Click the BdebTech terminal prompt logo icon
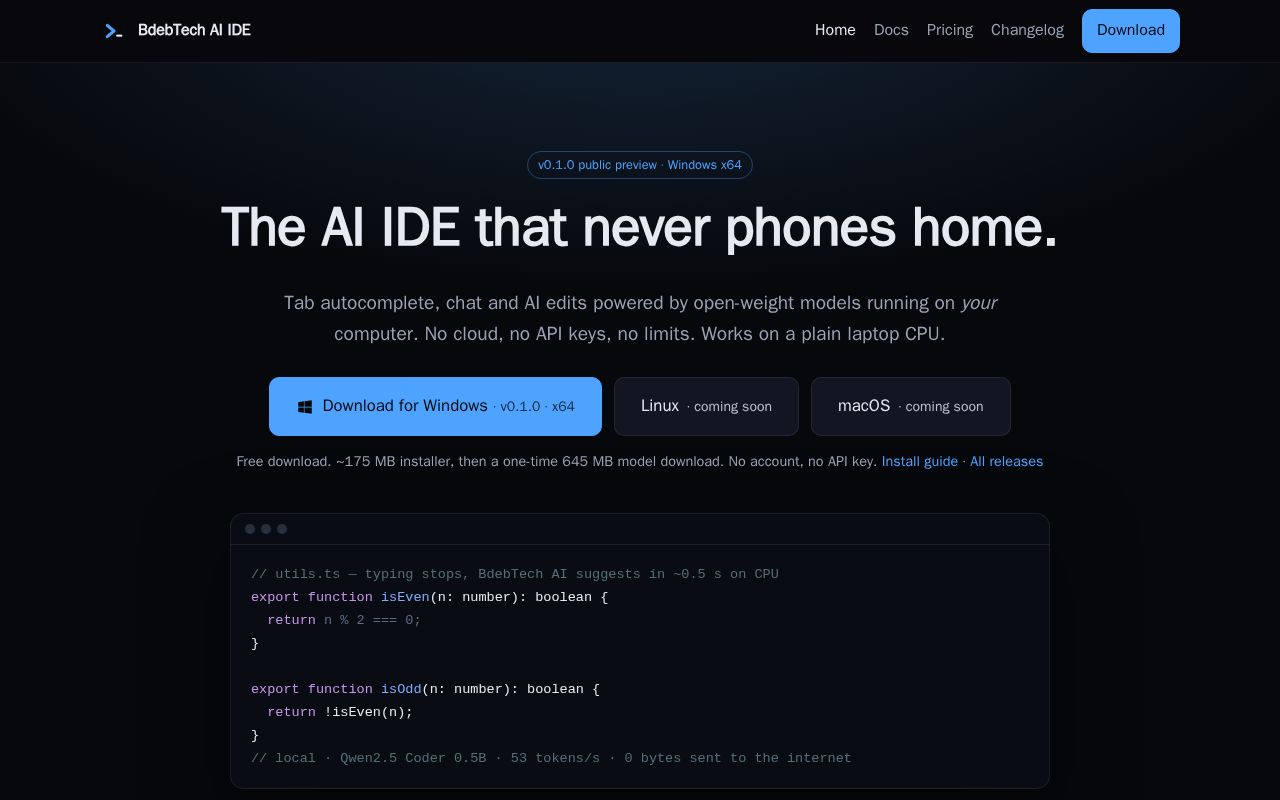 [114, 31]
